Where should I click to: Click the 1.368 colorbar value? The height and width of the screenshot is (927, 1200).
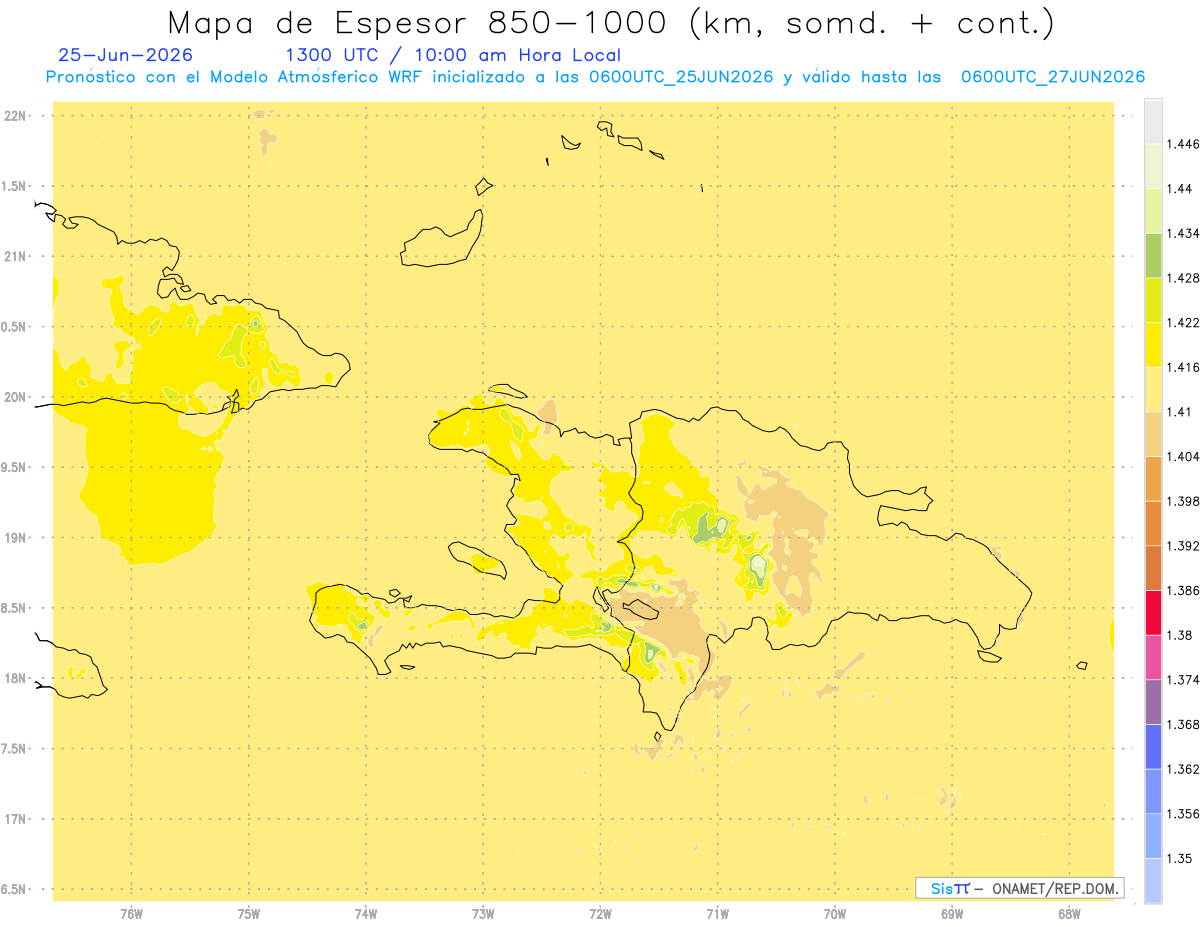click(1184, 724)
